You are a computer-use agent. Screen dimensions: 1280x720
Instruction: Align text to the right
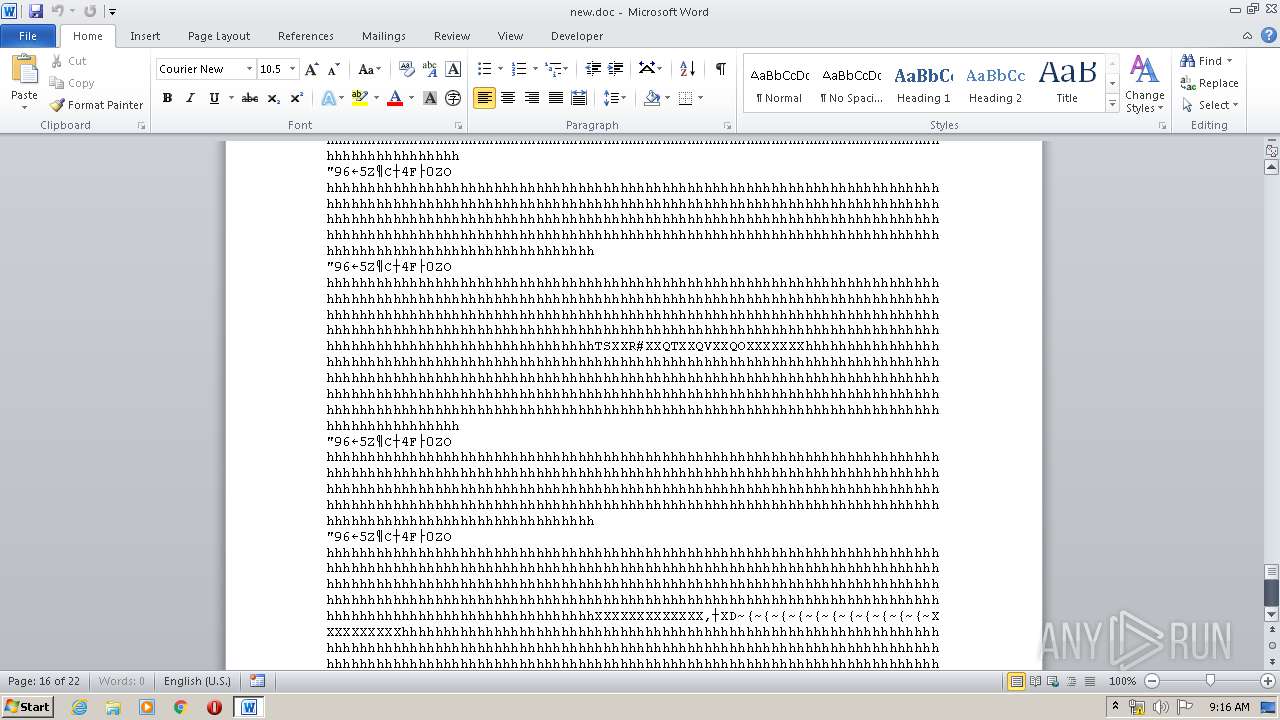pyautogui.click(x=532, y=98)
